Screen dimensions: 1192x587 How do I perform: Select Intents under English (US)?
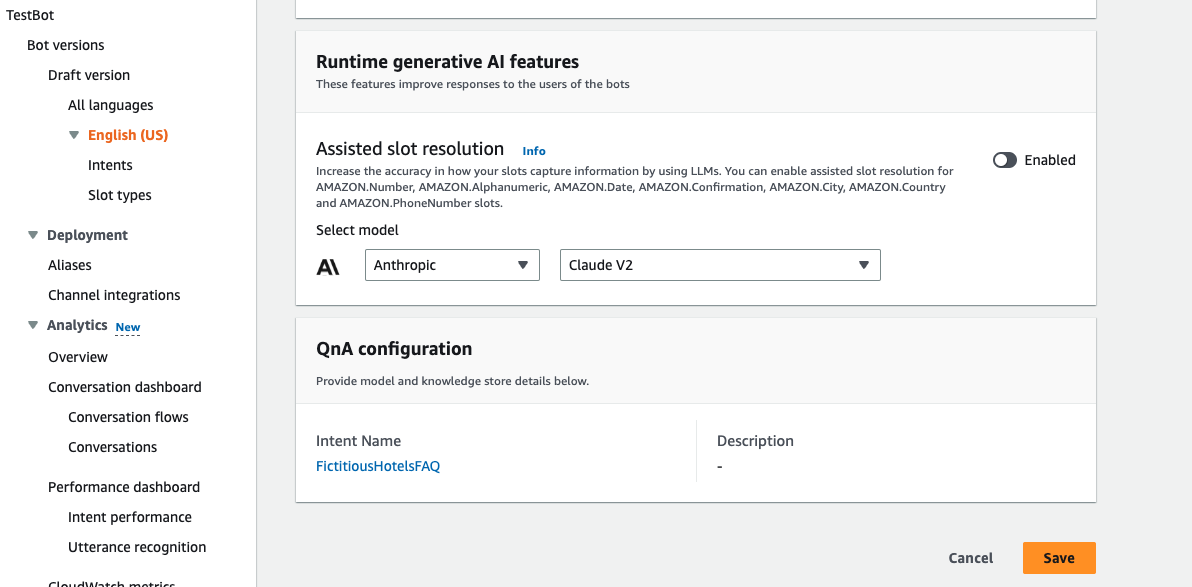pos(110,164)
